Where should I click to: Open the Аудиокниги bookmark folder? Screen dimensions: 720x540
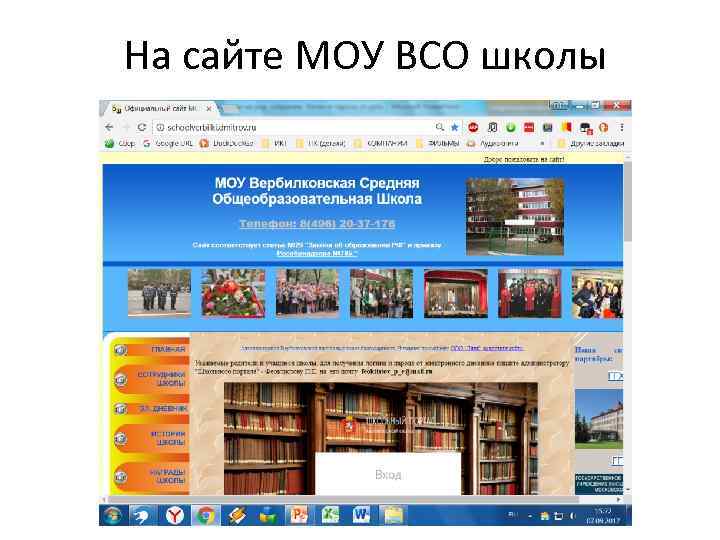[493, 143]
